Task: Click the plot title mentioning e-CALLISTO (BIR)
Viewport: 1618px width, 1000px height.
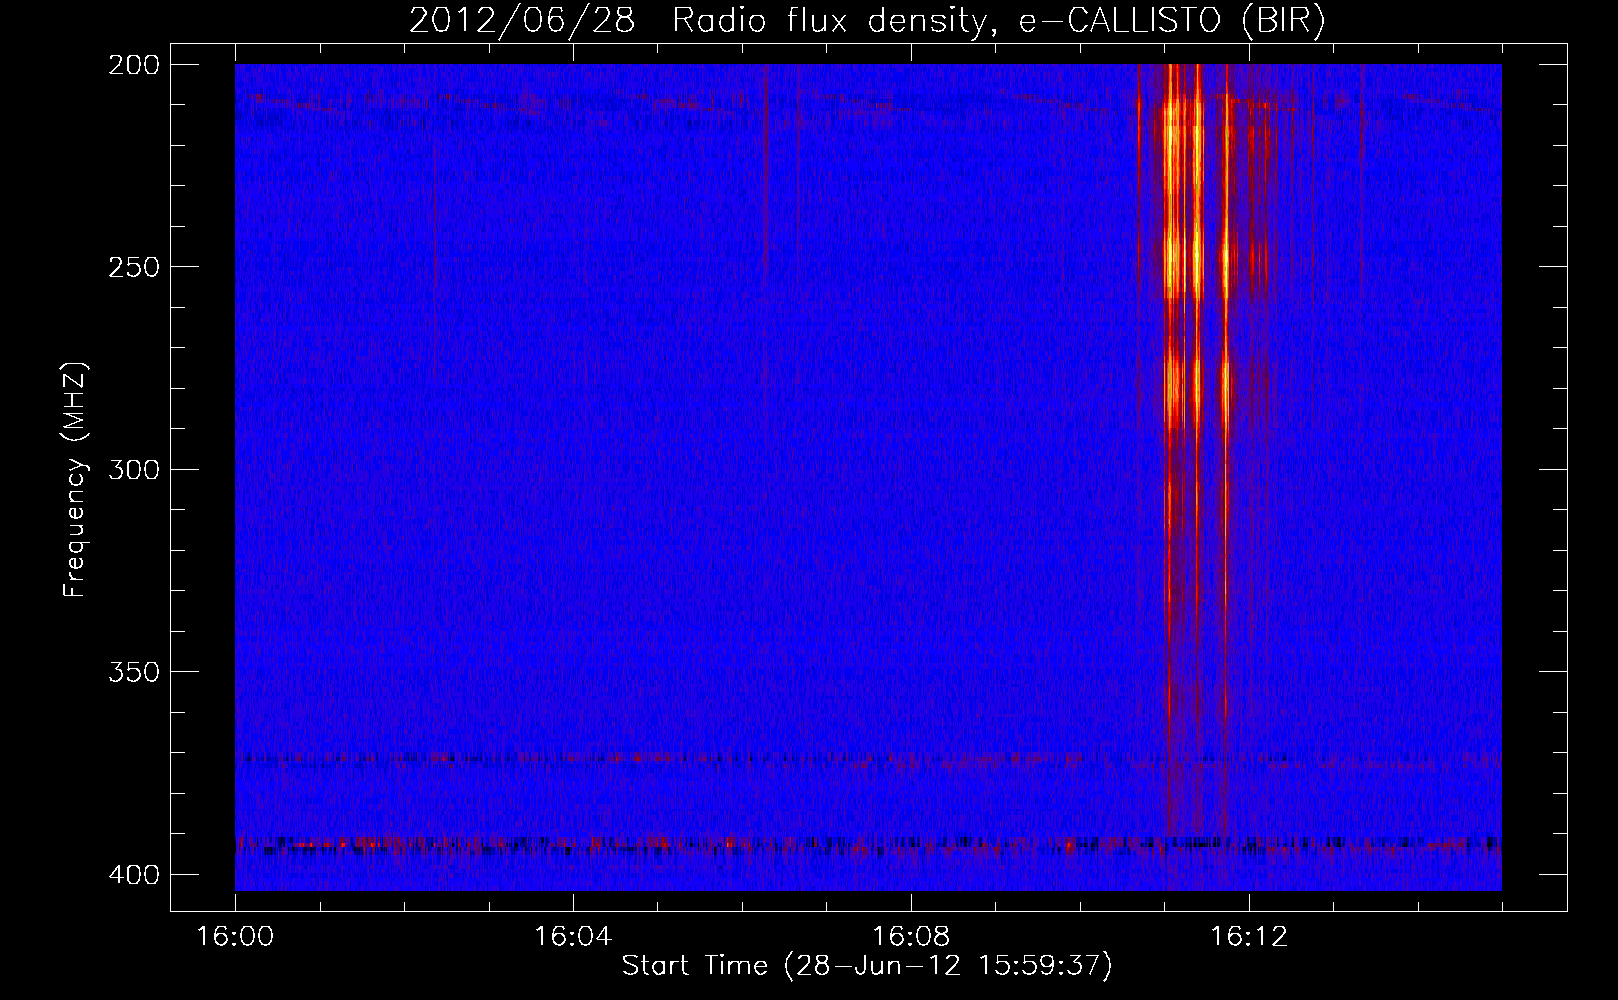Action: (867, 21)
